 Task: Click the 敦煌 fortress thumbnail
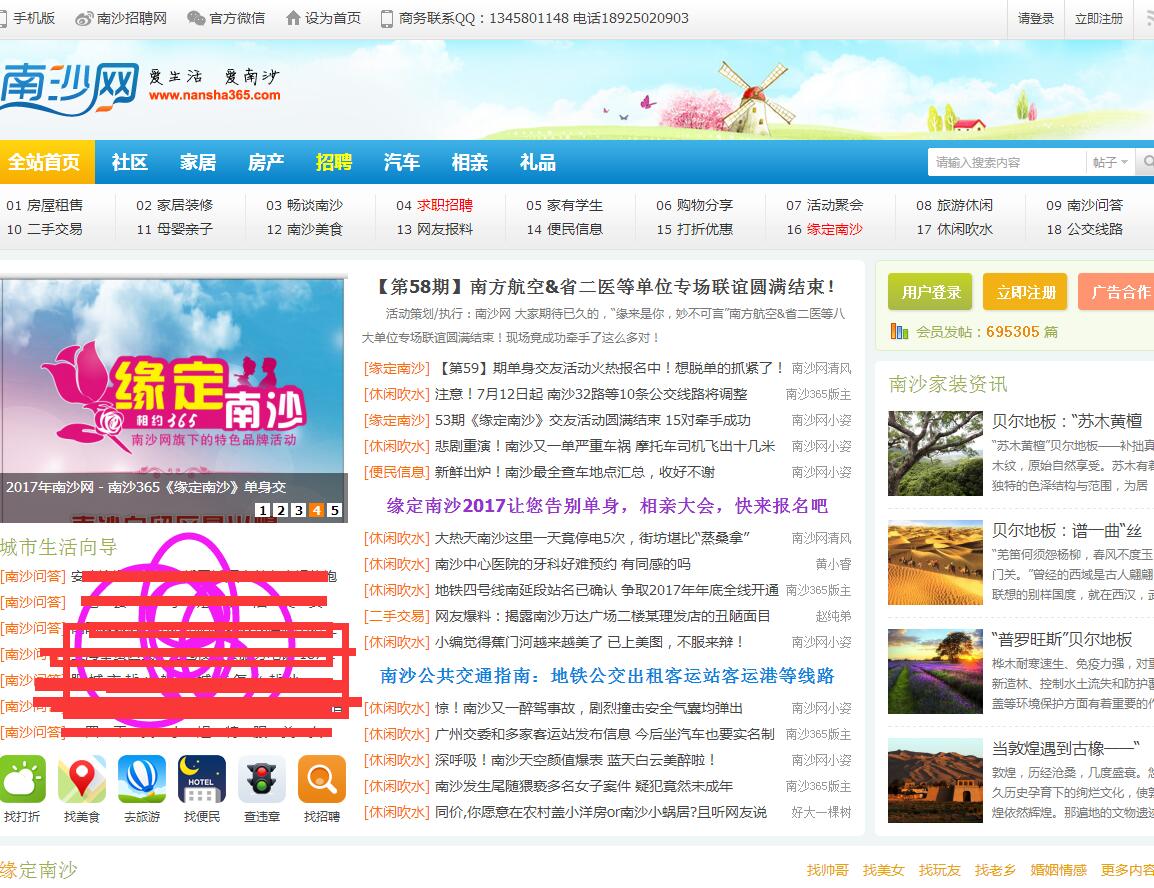[x=935, y=780]
